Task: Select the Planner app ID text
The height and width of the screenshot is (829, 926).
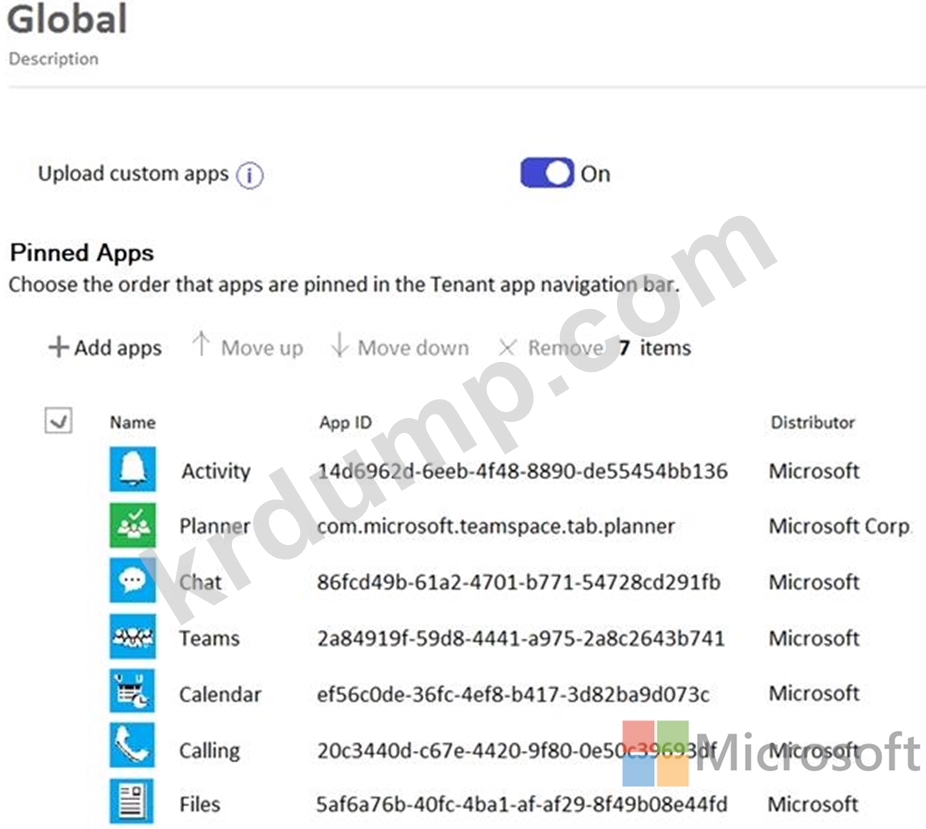Action: pos(495,526)
